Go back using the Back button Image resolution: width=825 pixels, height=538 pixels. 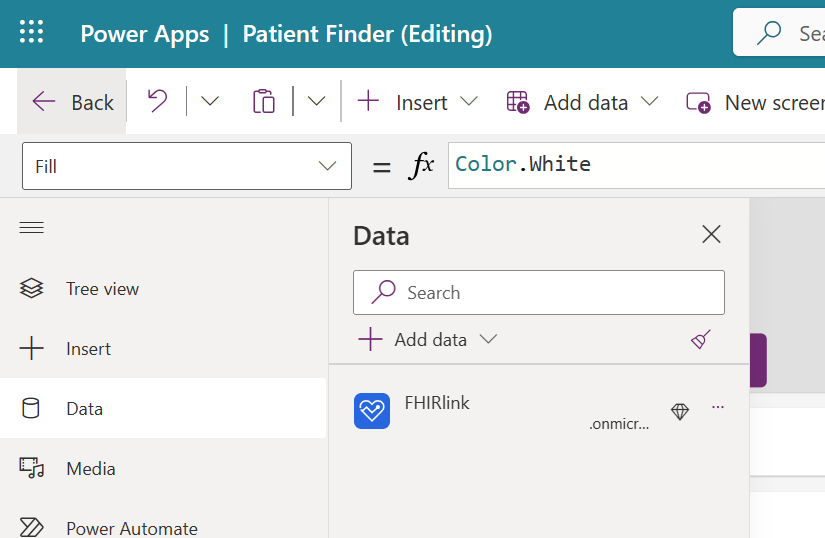[x=72, y=102]
